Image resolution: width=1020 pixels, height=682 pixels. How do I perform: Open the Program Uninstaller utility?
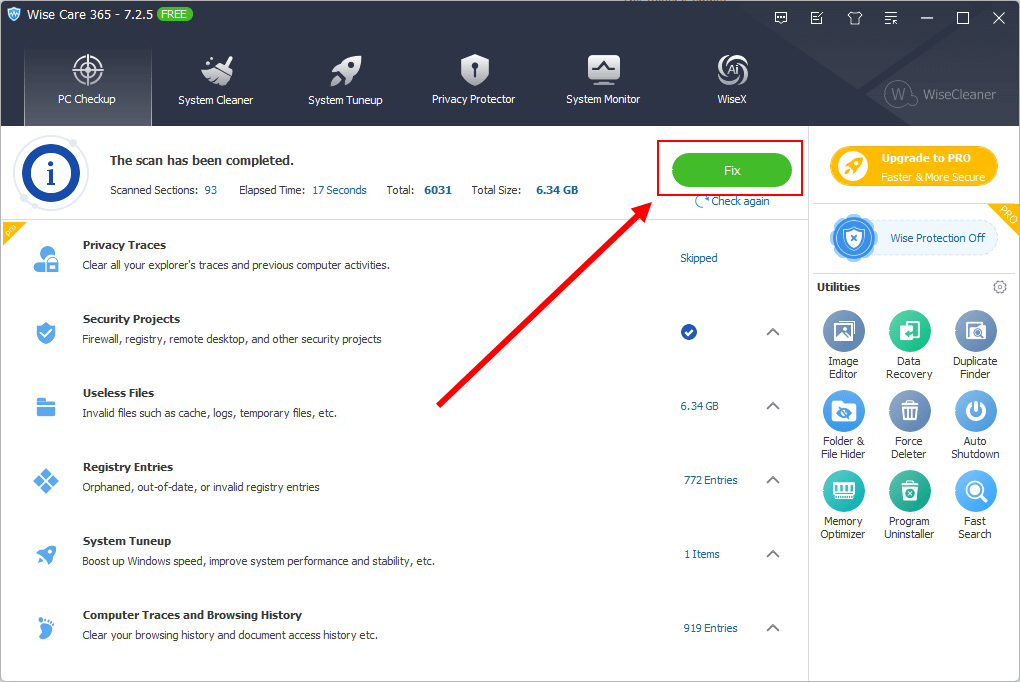(x=909, y=505)
